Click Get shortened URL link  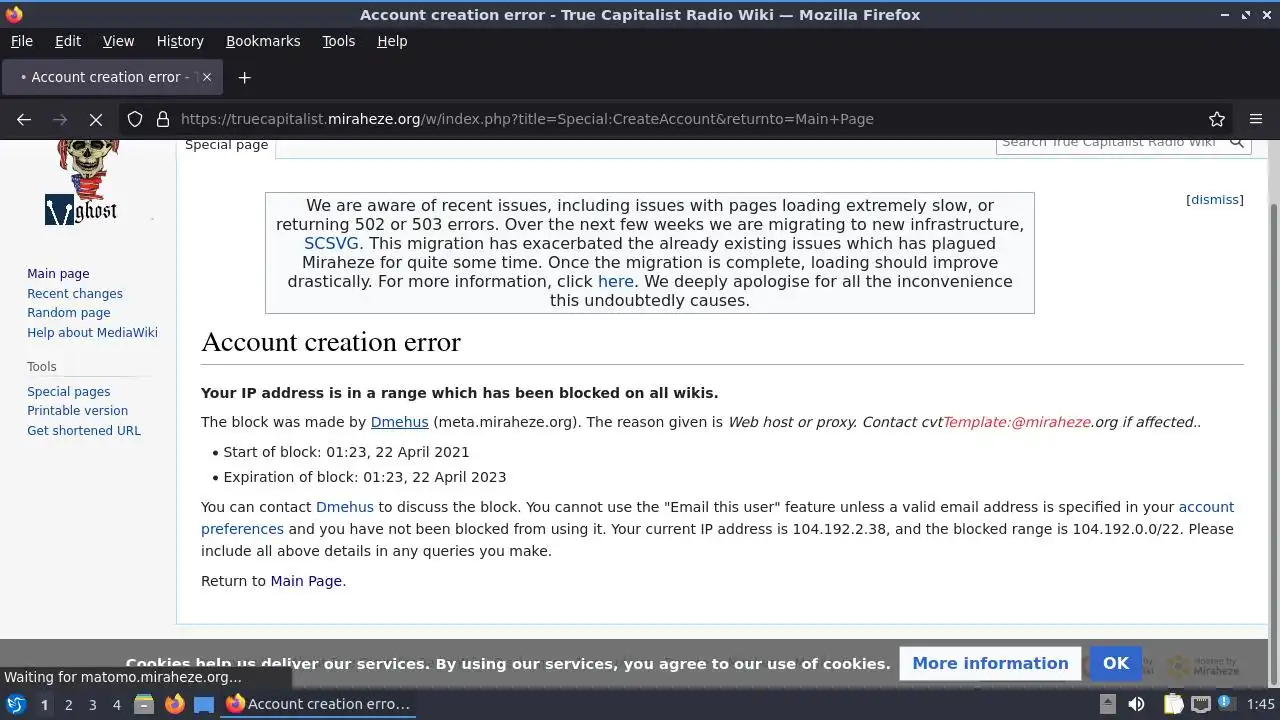coord(84,431)
